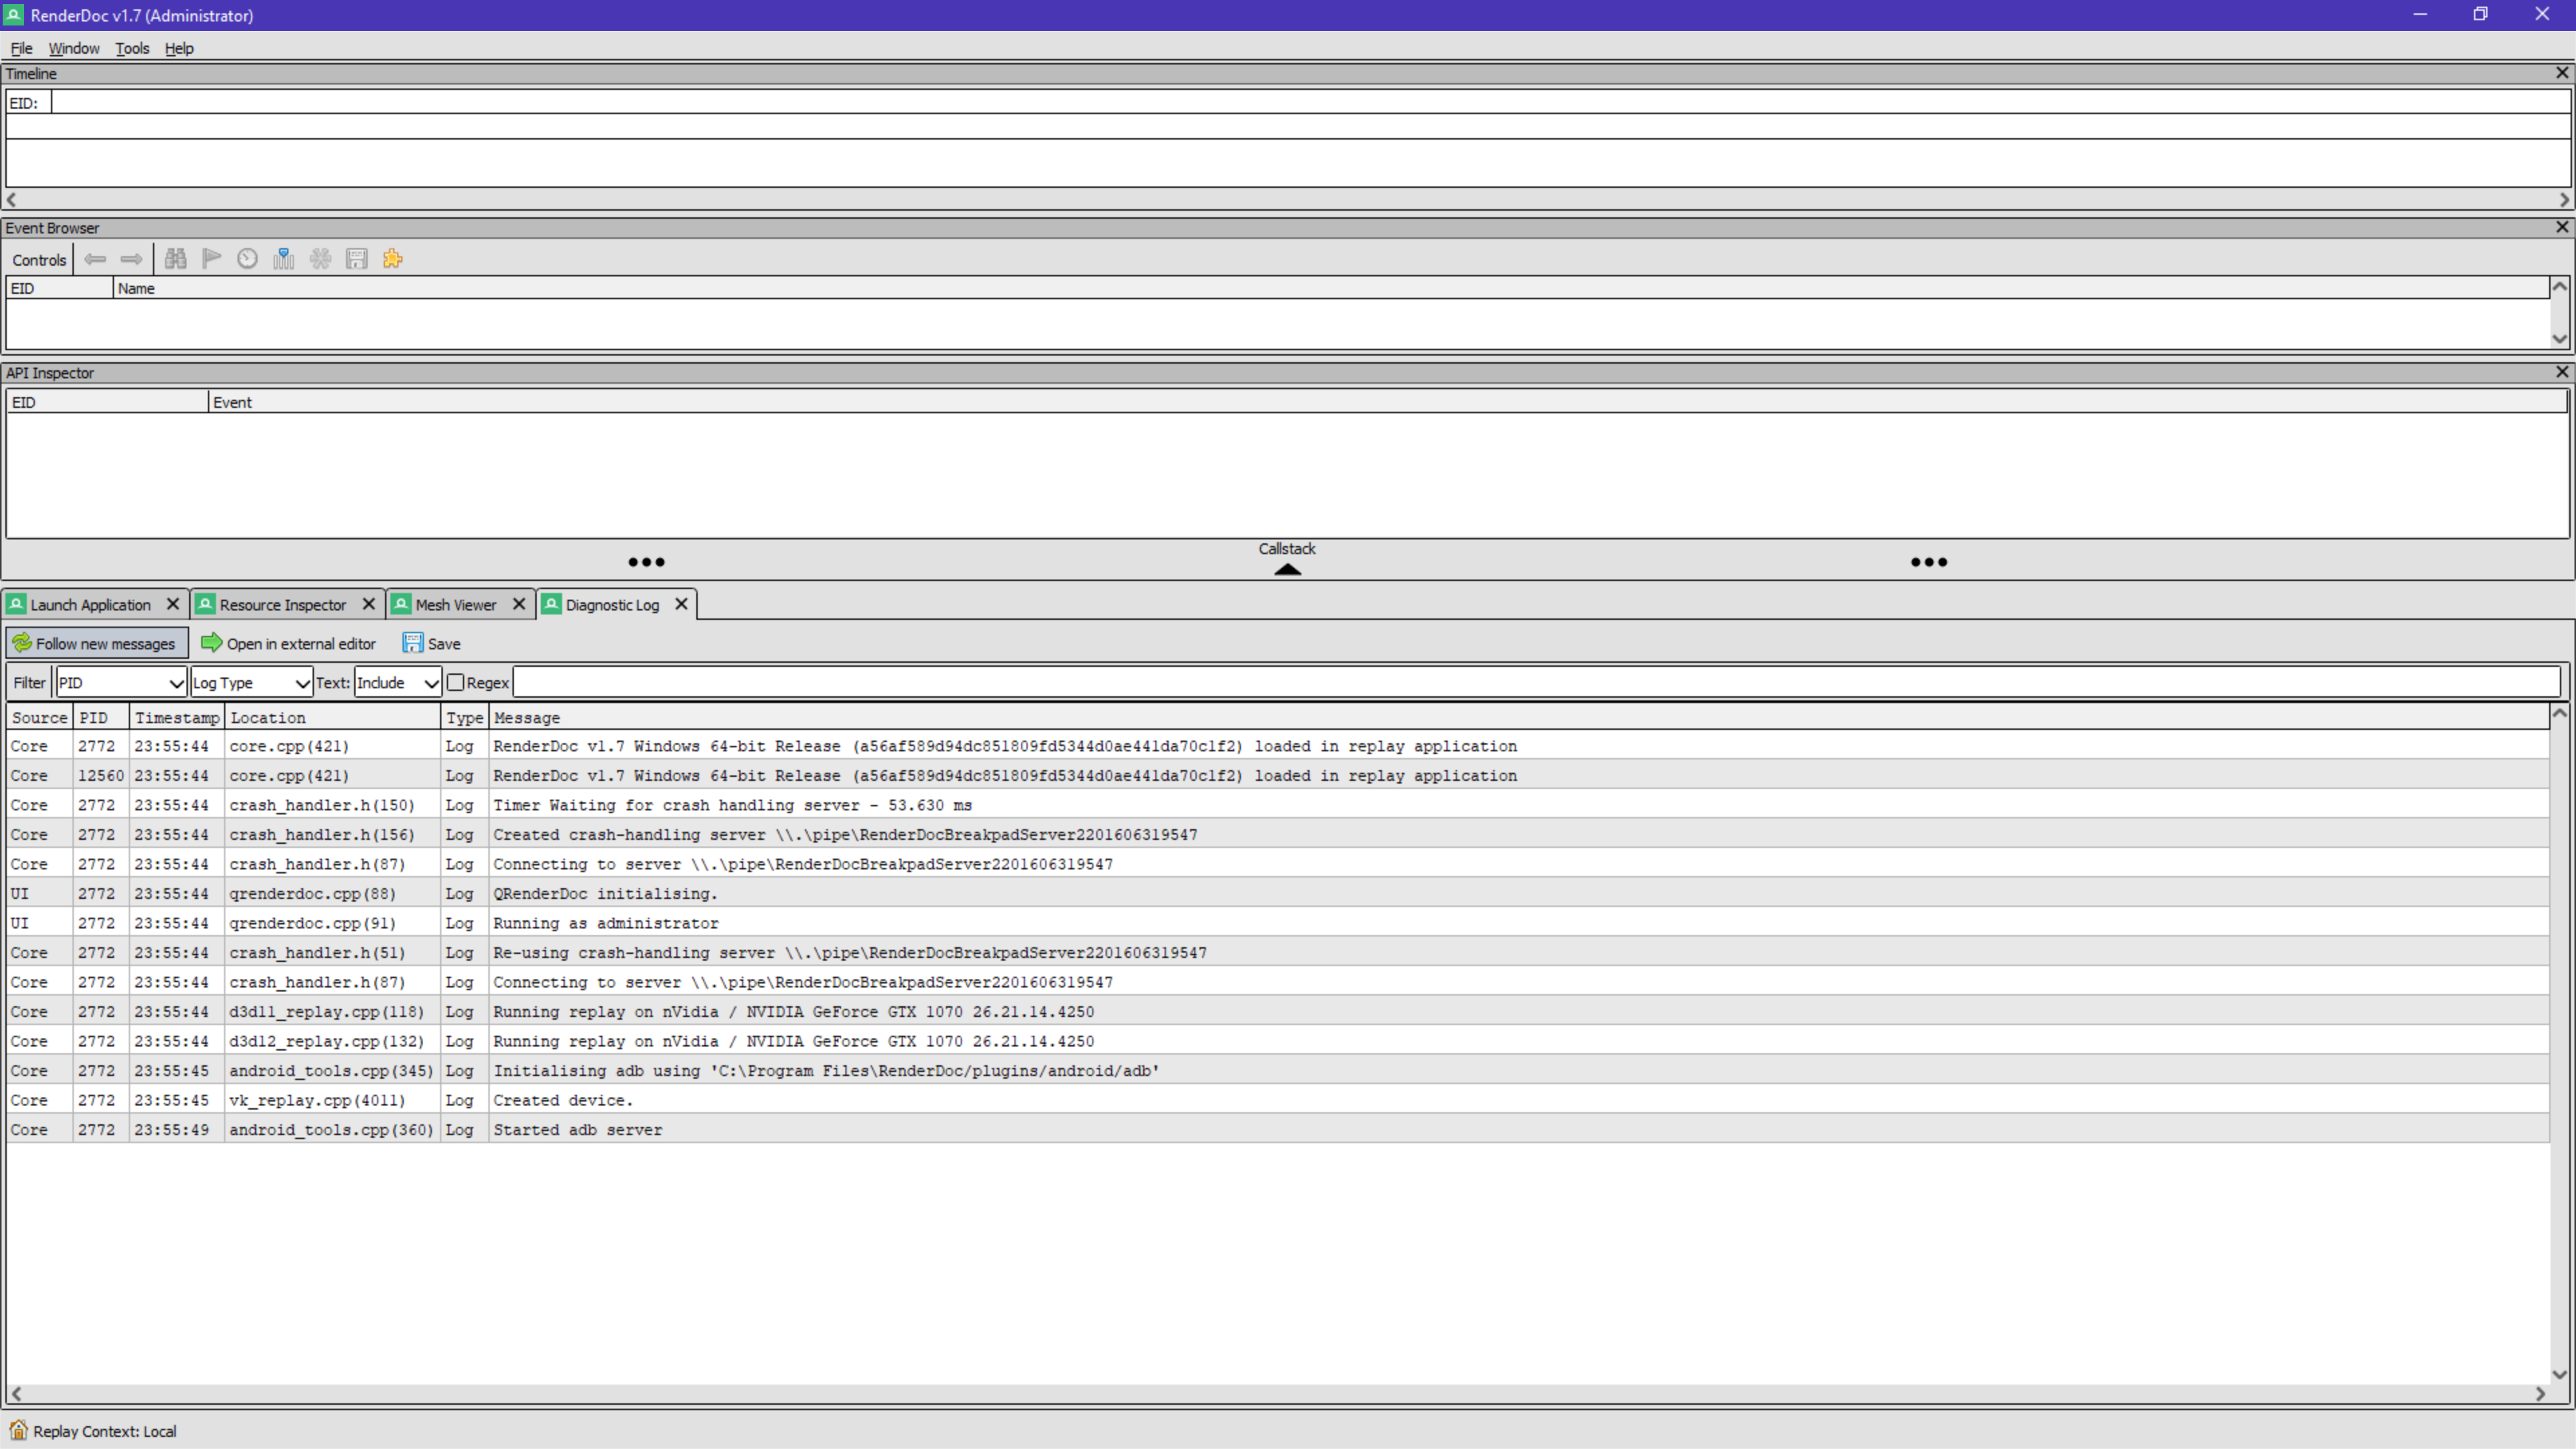Screen dimensions: 2576x1449
Task: Toggle Follow new messages
Action: 96,643
